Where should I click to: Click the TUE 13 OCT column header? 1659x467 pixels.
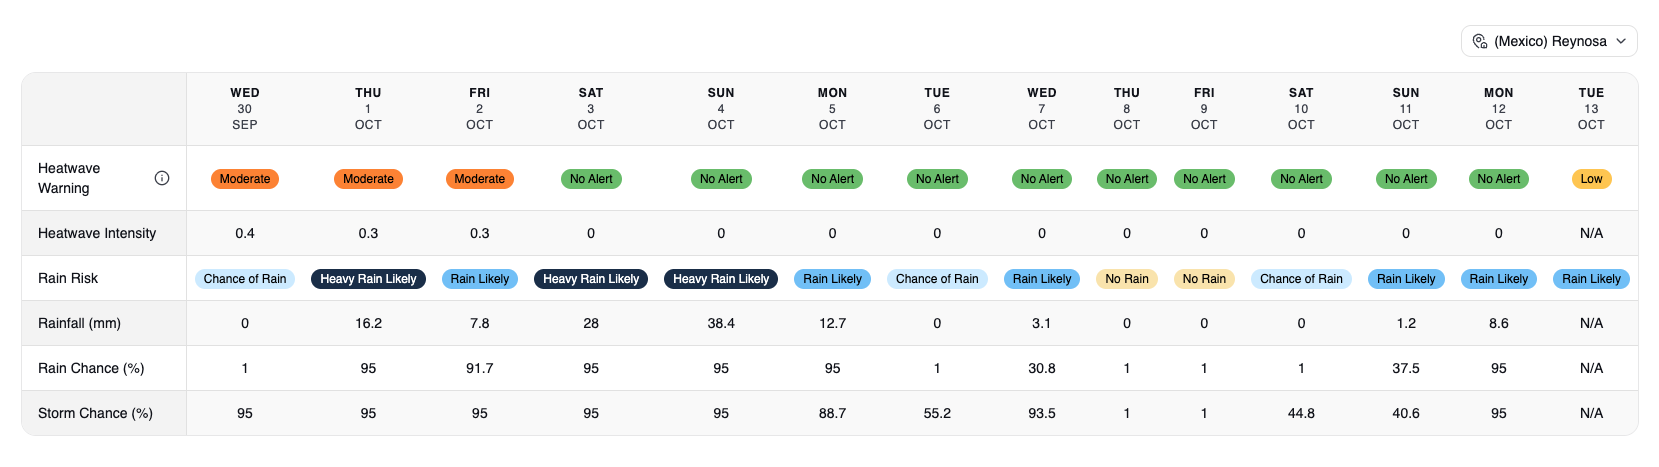[x=1591, y=109]
